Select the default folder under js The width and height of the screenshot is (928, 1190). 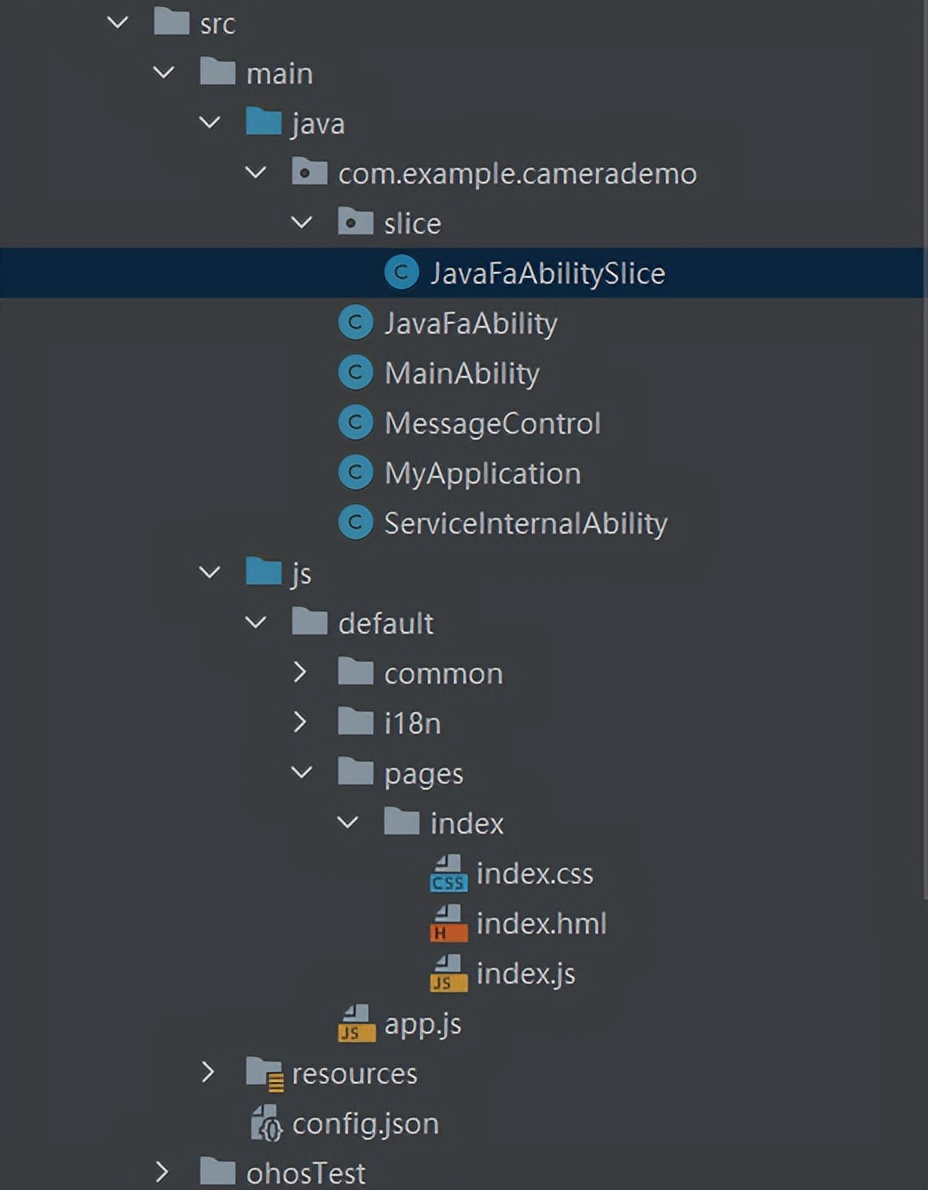pos(387,622)
